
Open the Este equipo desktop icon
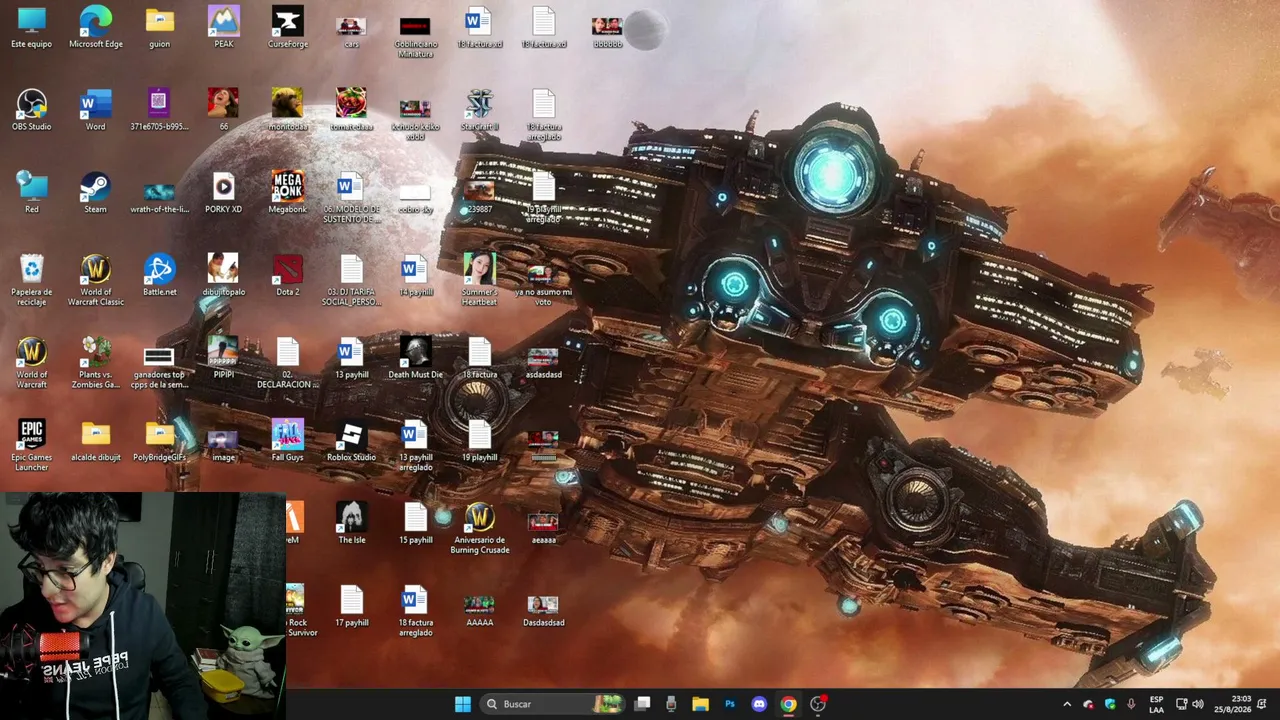[x=32, y=28]
